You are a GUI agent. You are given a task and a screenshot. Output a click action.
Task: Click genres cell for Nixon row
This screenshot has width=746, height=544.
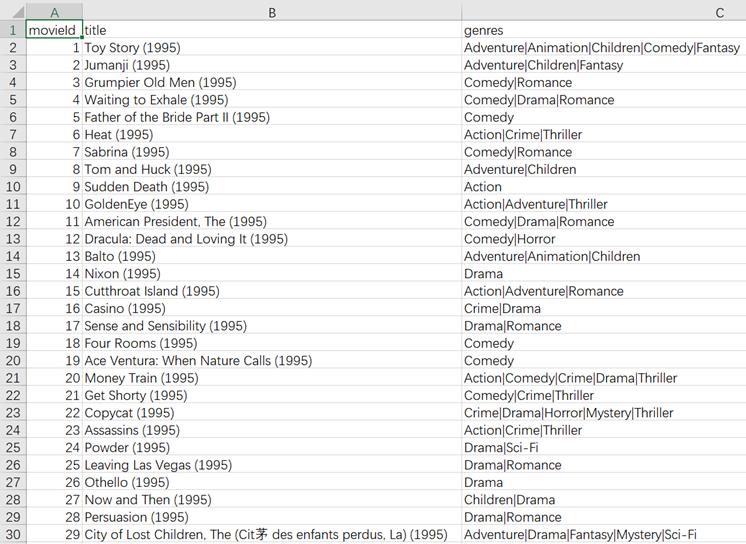coord(604,274)
